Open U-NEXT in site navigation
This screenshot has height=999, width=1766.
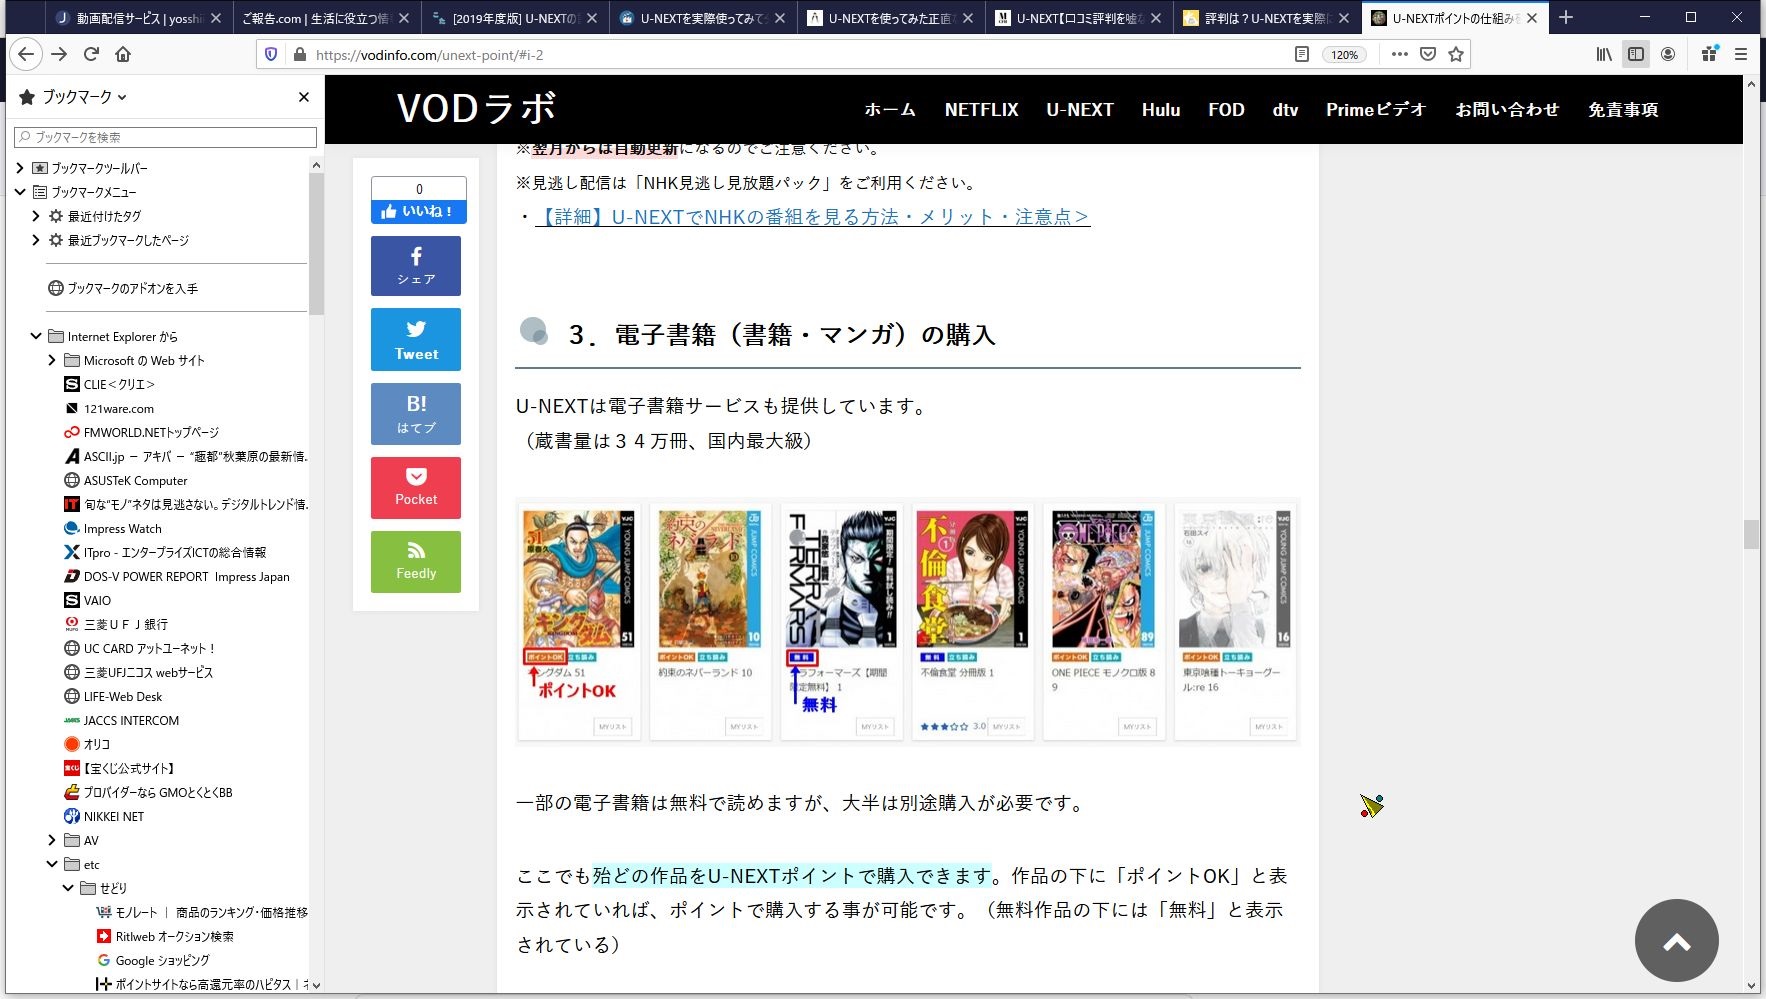pos(1080,110)
